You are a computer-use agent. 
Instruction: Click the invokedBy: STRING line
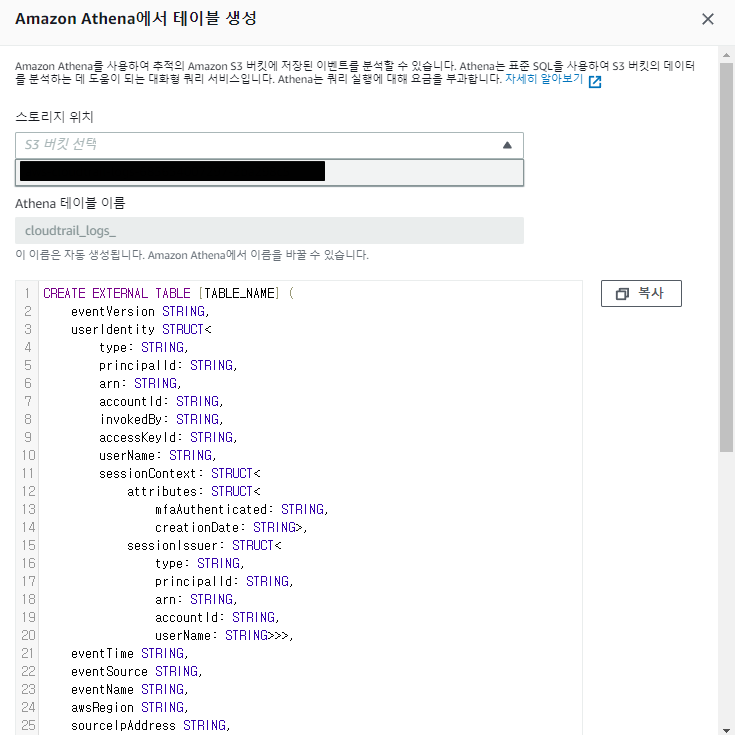coord(161,420)
